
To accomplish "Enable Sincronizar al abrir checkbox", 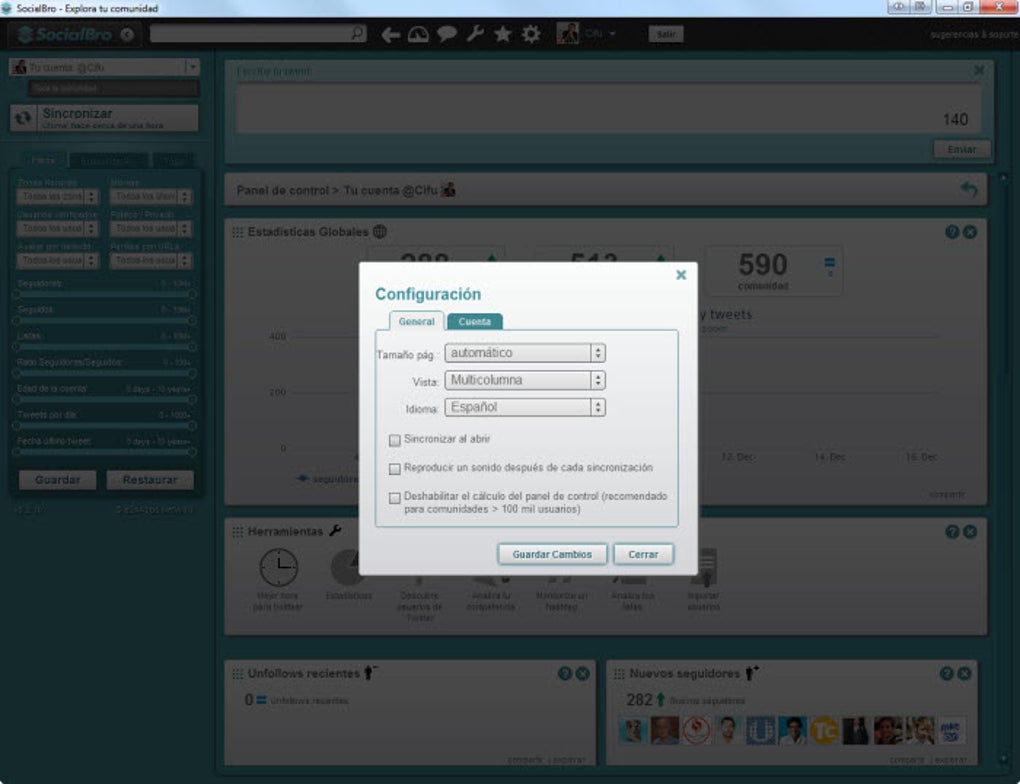I will pos(394,440).
